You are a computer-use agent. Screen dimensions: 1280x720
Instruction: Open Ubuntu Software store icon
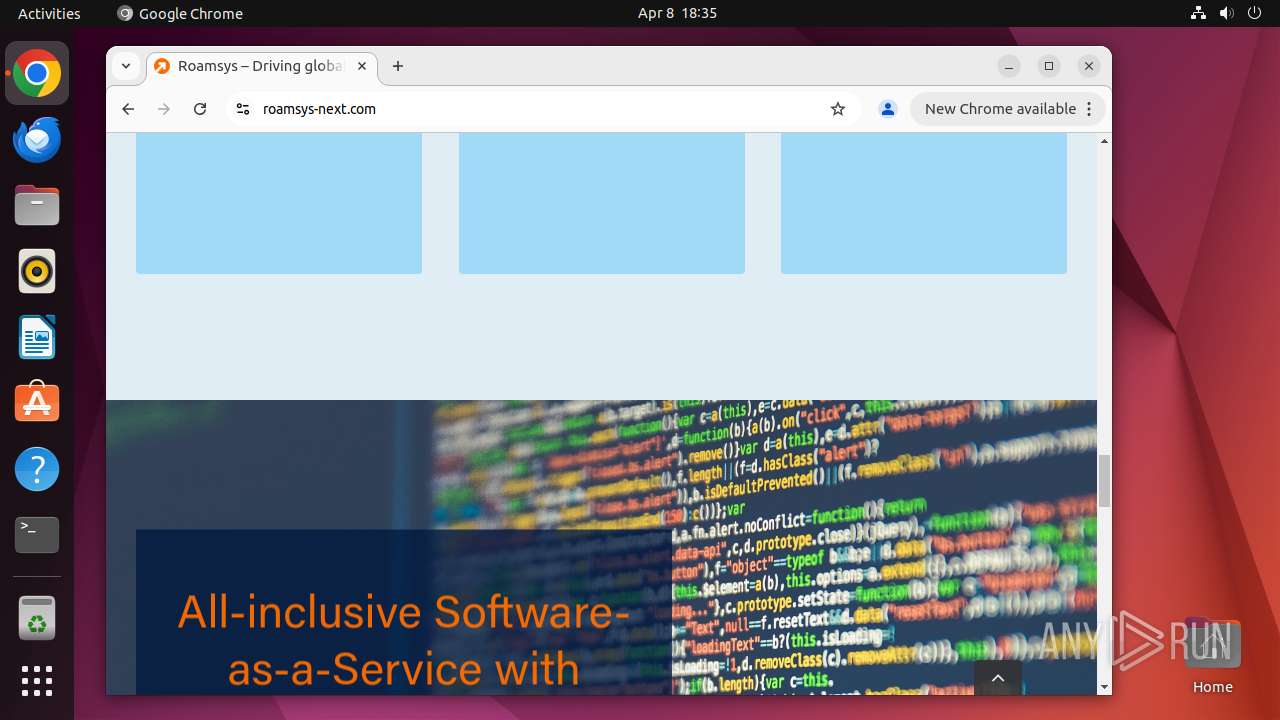tap(37, 403)
